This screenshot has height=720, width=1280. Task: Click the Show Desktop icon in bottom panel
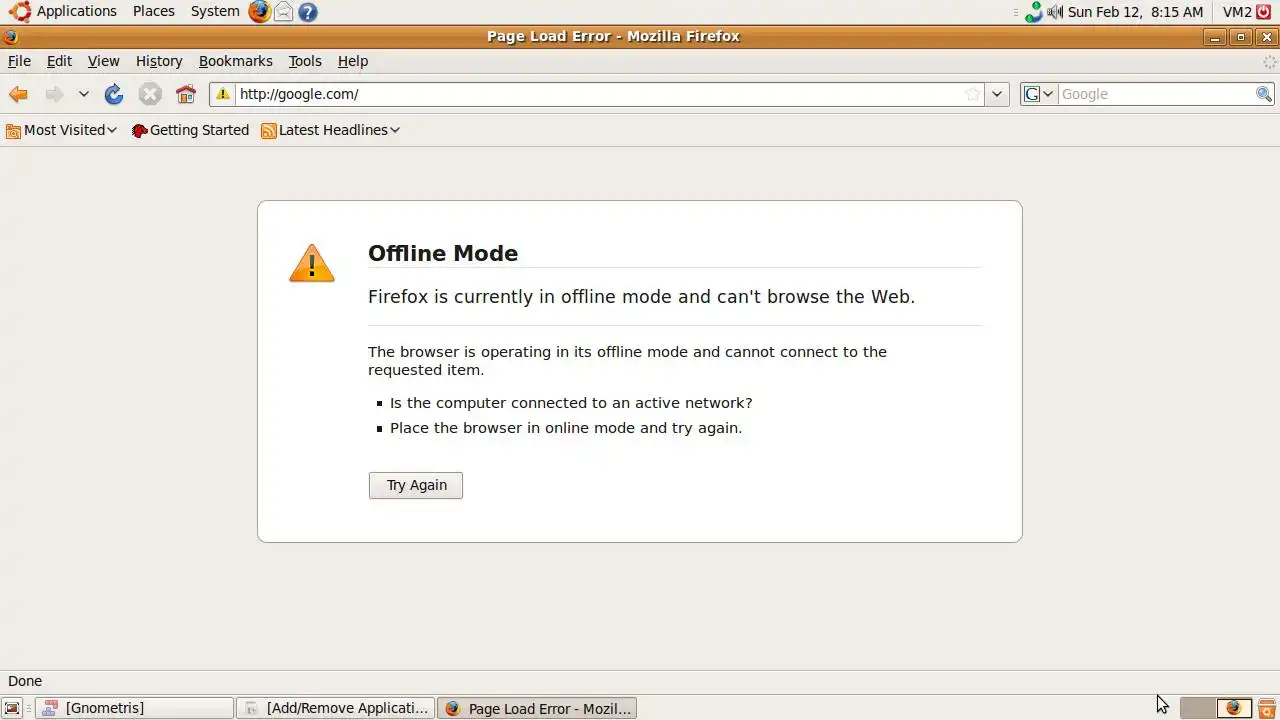click(13, 708)
